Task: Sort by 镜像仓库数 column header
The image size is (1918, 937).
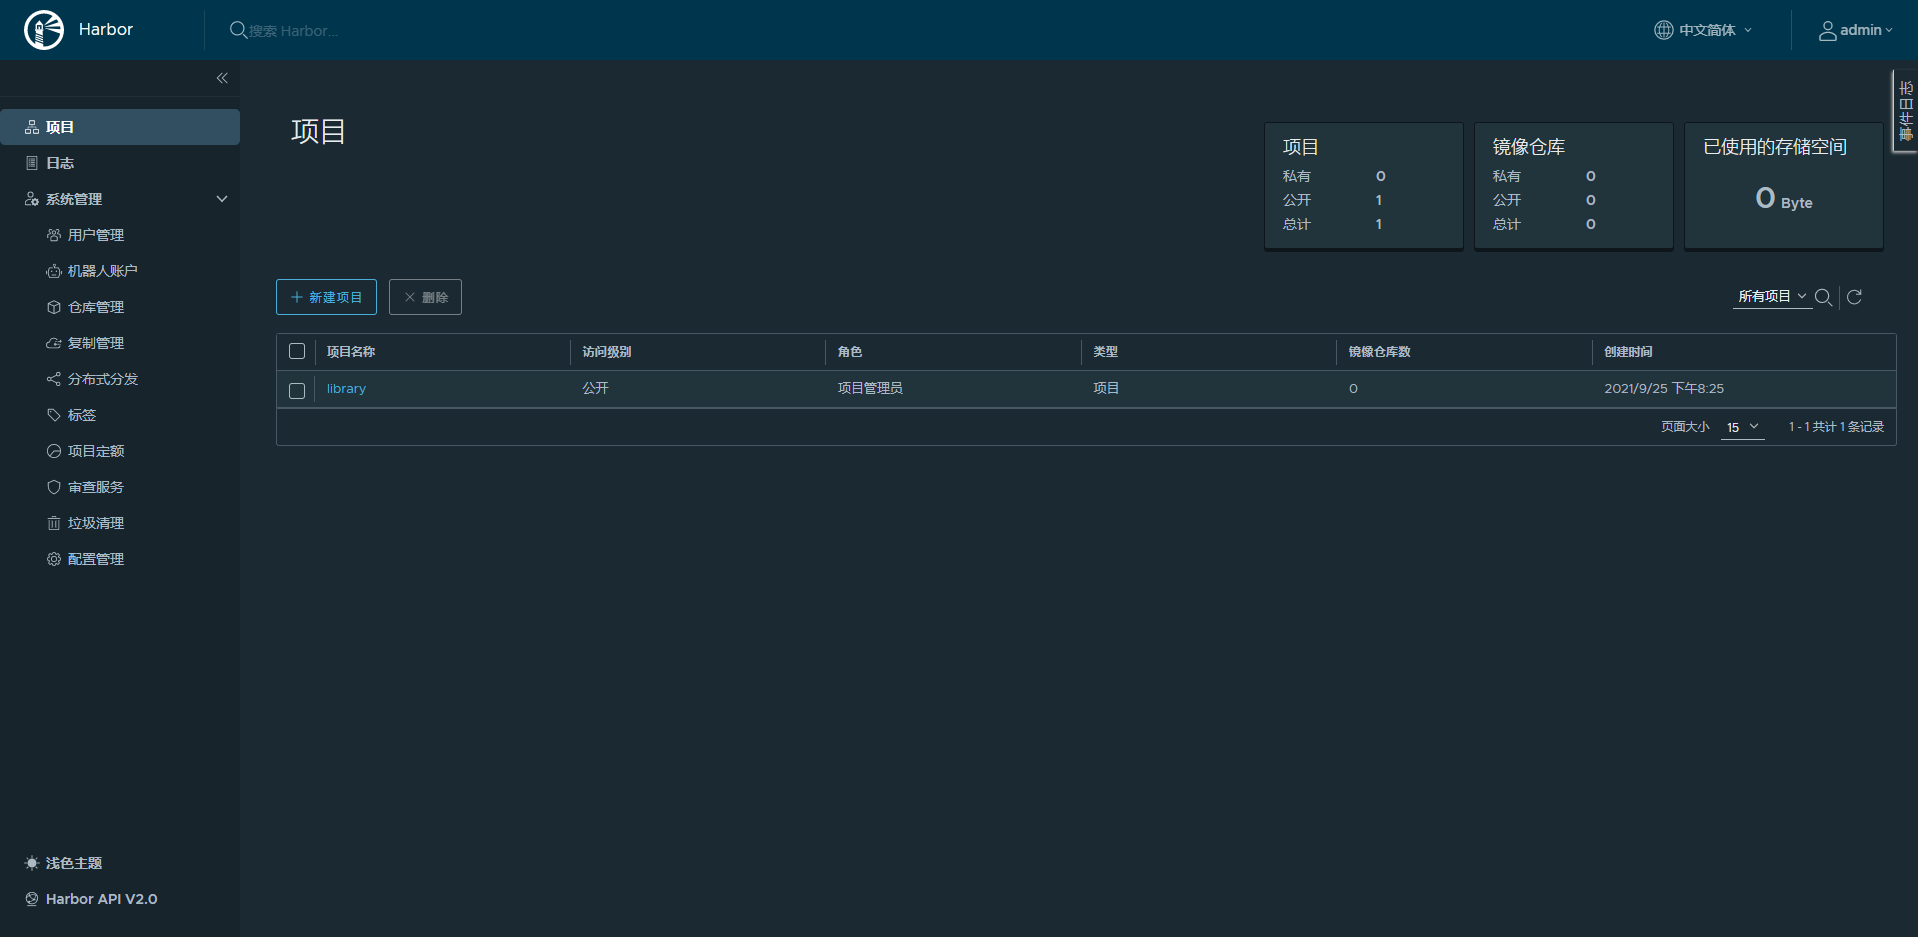Action: click(1379, 352)
